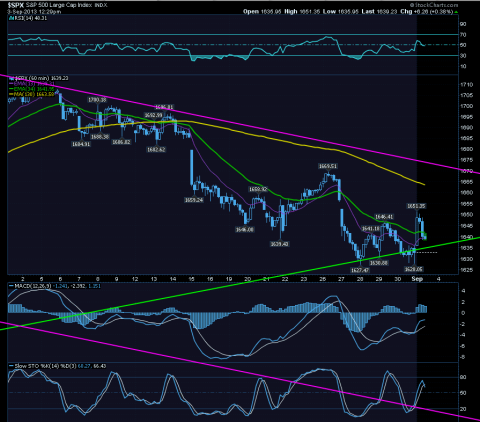The height and width of the screenshot is (422, 480).
Task: Click the 1659.24 price label
Action: [x=194, y=200]
